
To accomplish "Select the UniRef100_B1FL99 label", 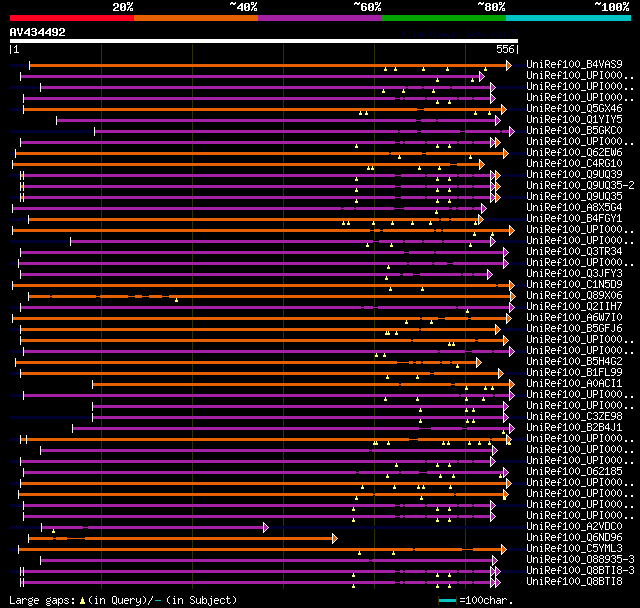I will pyautogui.click(x=574, y=373).
